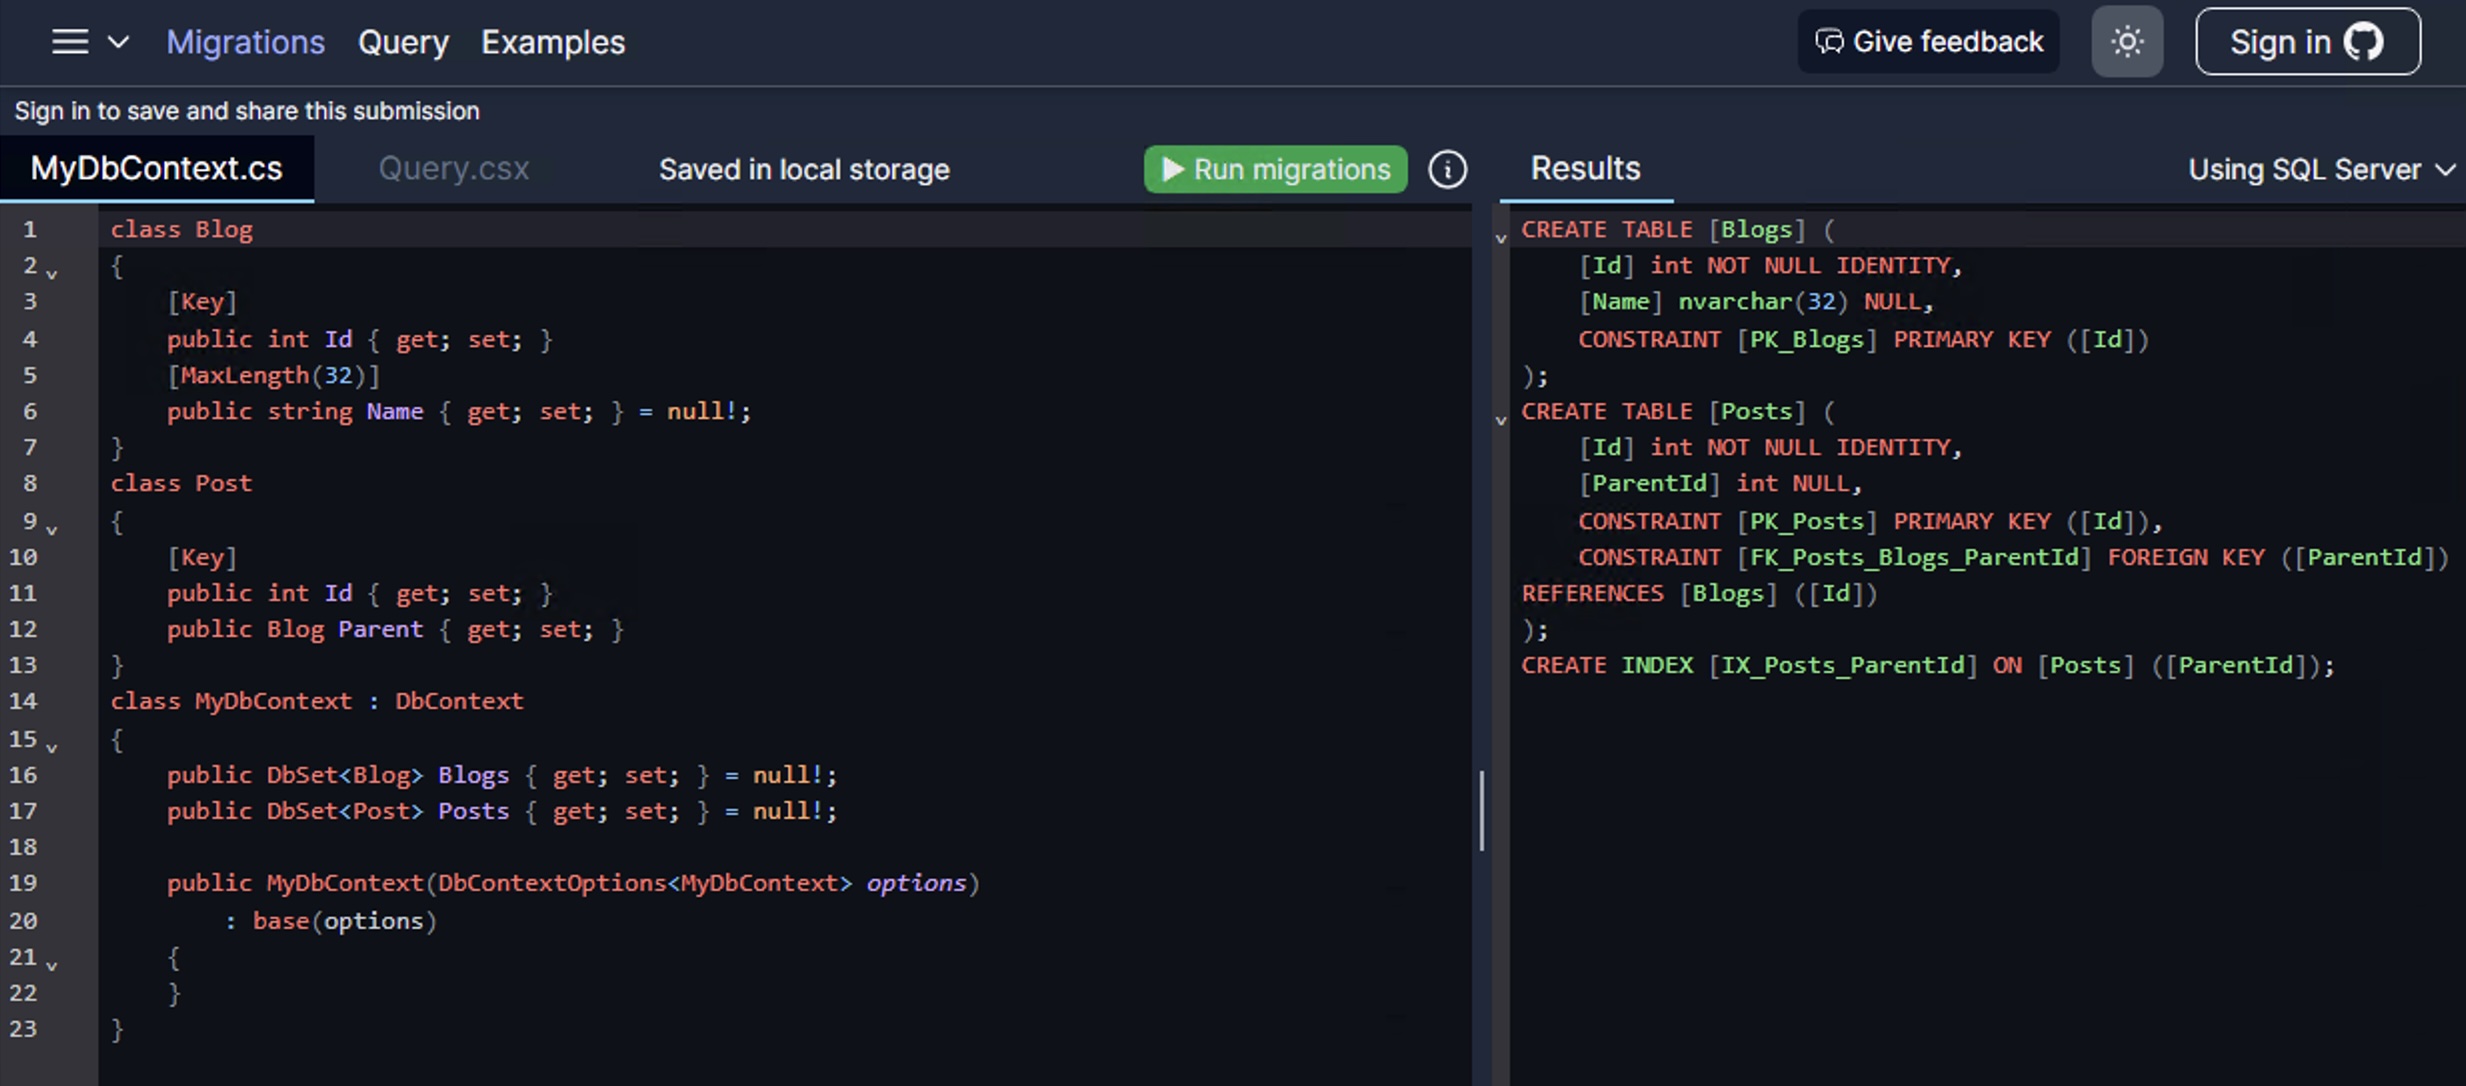
Task: Collapse the Blog class fold arrow
Action: (52, 273)
